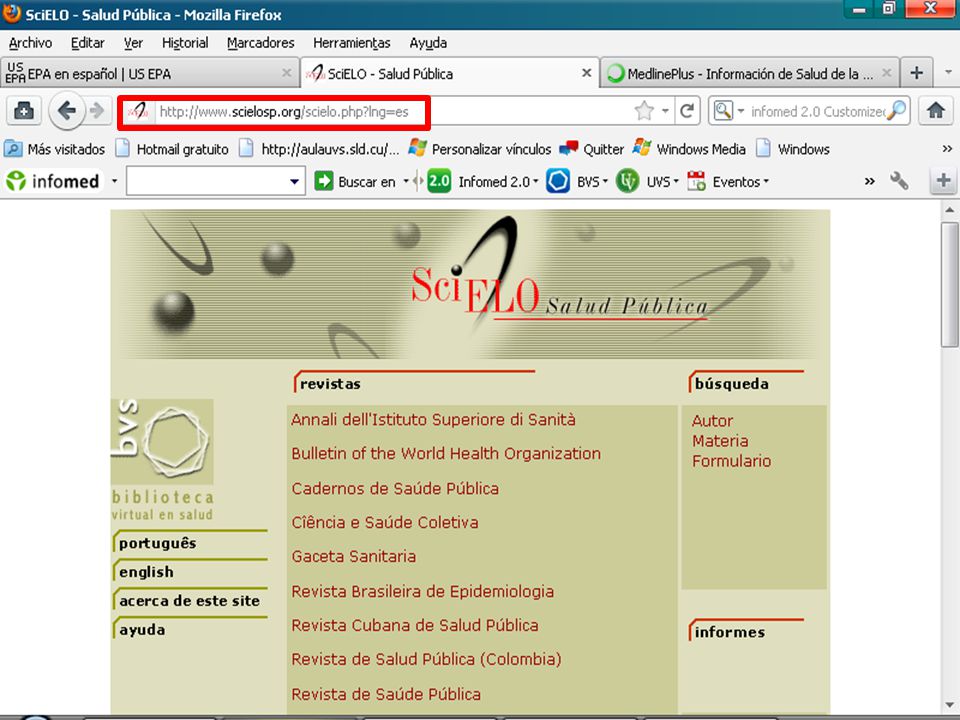Reload the page with the refresh icon
The width and height of the screenshot is (960, 720).
pos(687,111)
